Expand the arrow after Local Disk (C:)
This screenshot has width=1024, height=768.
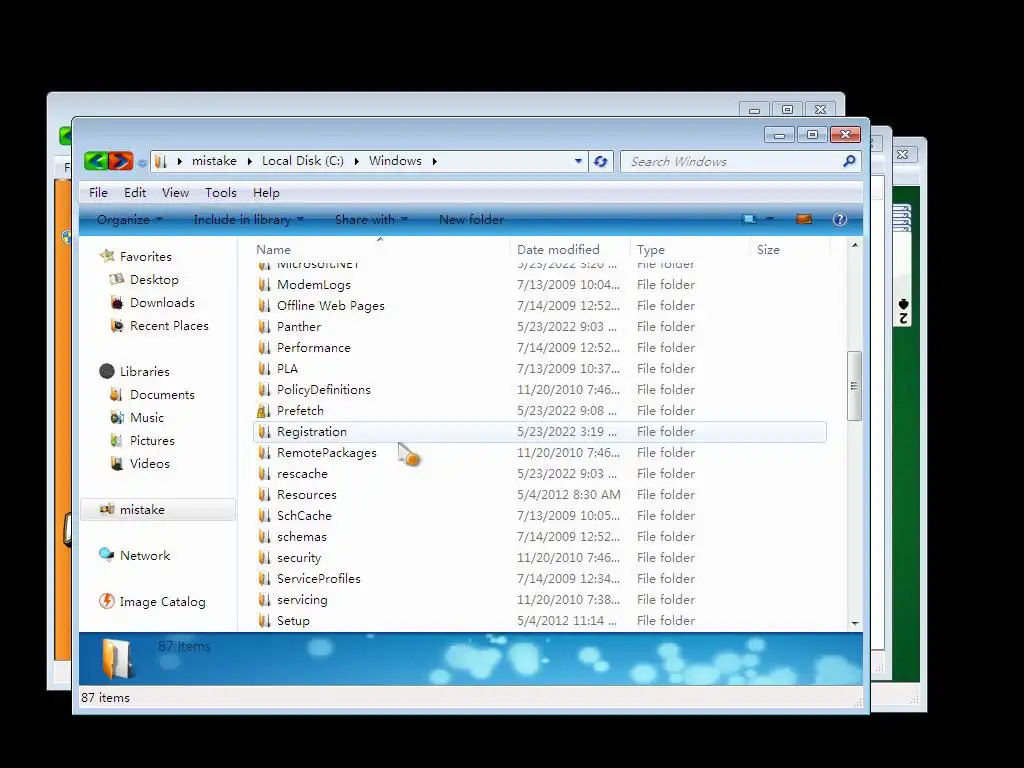tap(357, 161)
